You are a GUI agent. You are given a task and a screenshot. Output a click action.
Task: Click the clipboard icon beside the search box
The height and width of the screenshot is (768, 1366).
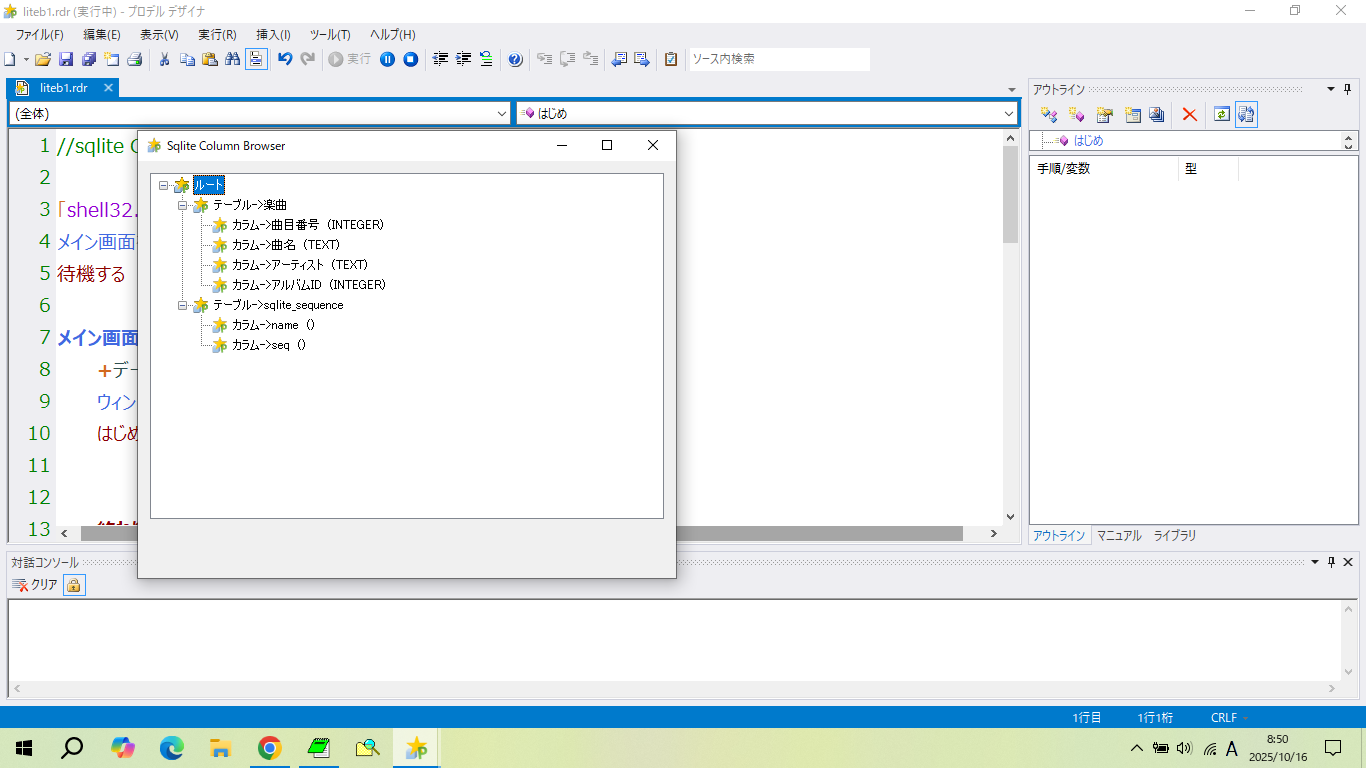(x=671, y=59)
